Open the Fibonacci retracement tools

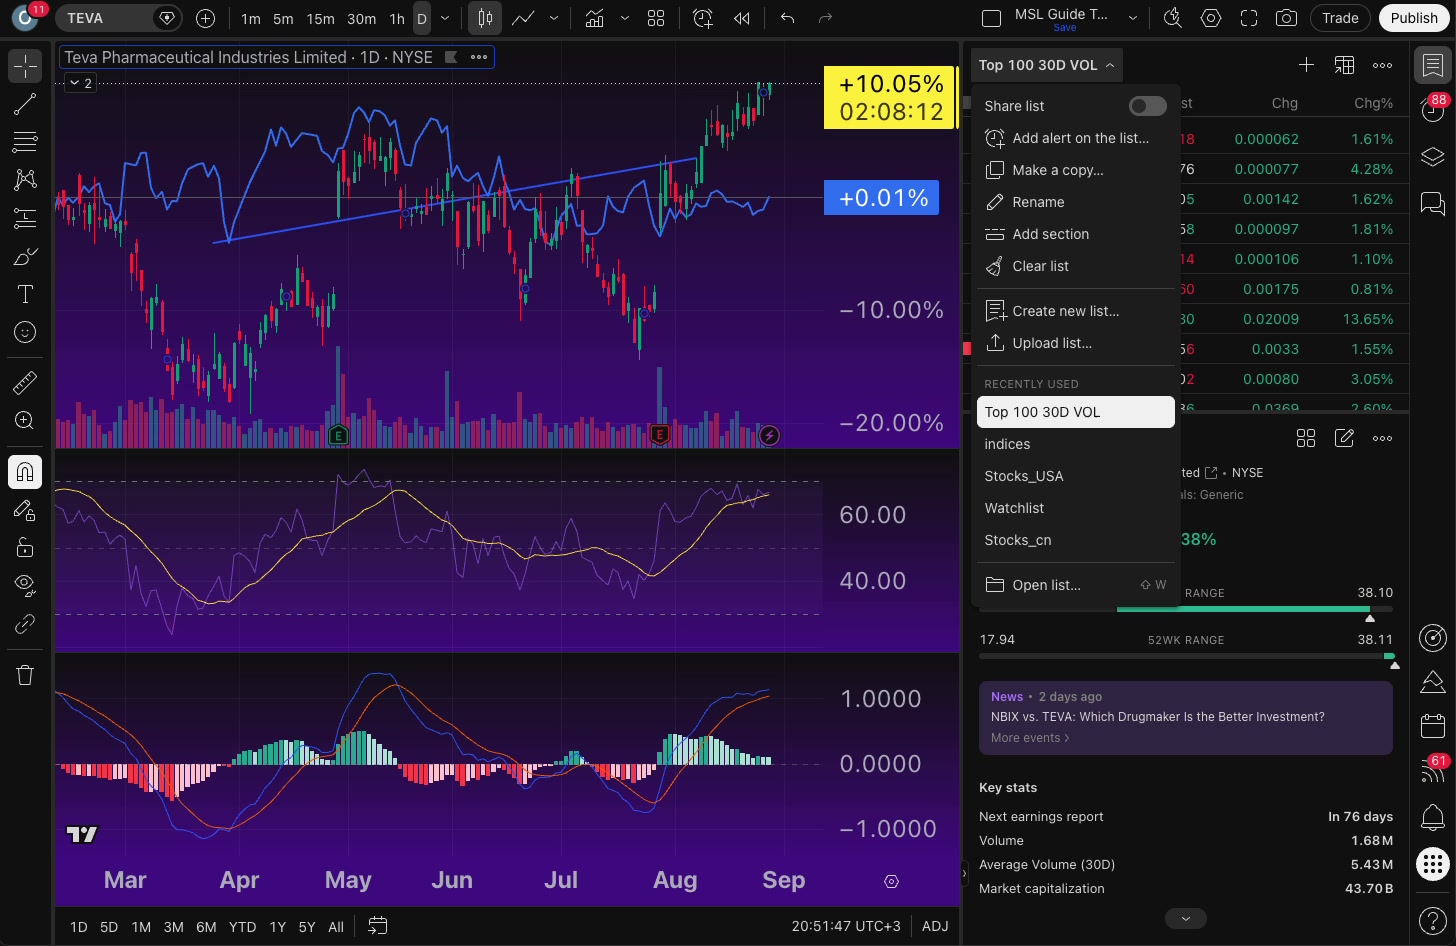click(25, 142)
